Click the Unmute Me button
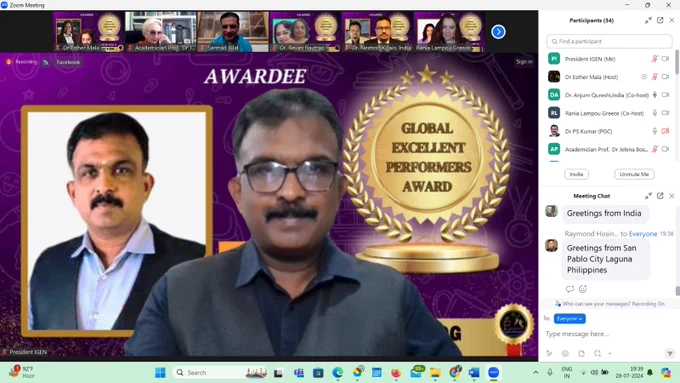This screenshot has width=680, height=383. tap(634, 174)
